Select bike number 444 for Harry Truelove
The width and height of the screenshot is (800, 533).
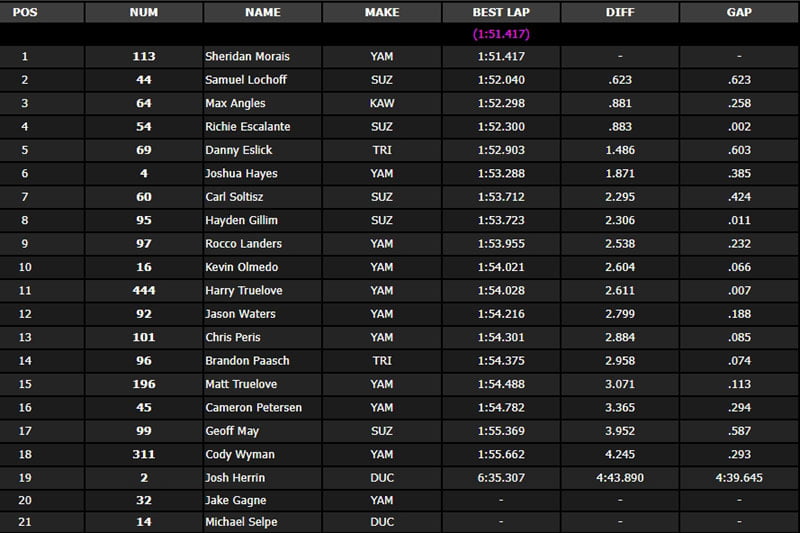coord(143,291)
